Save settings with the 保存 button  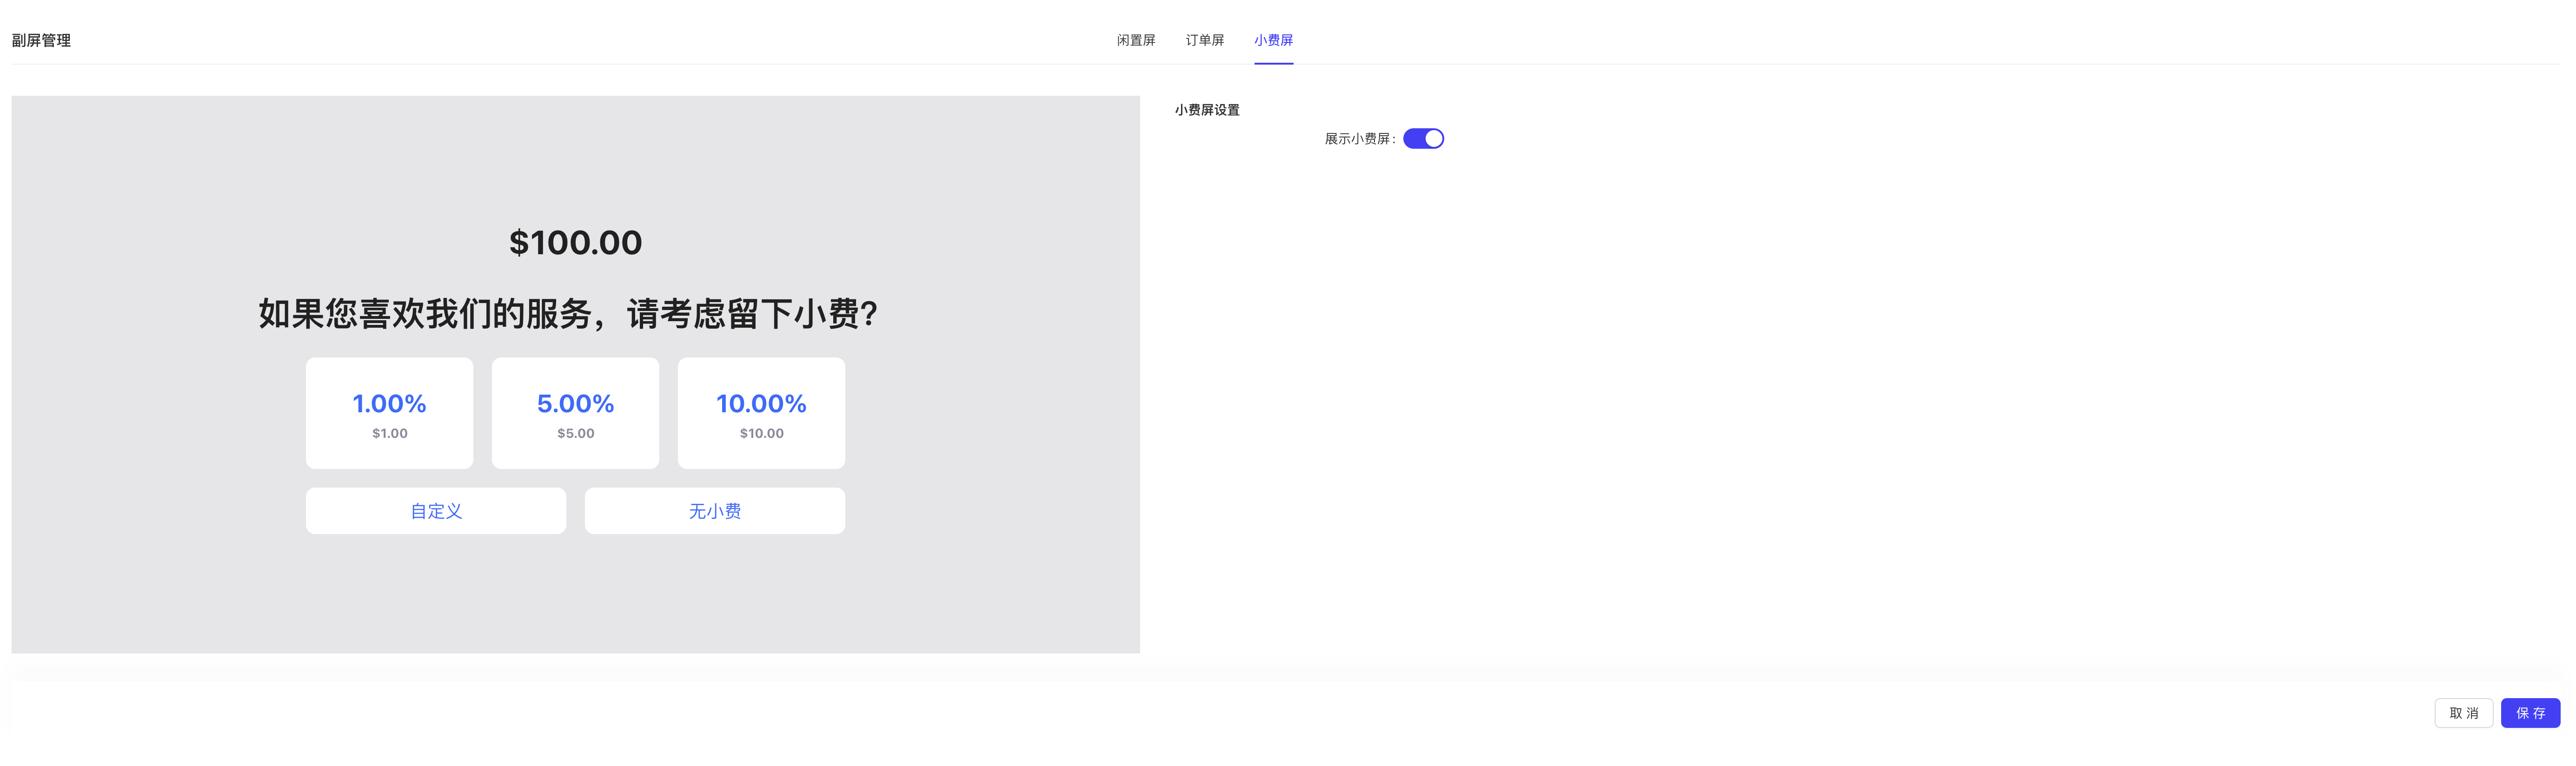2530,713
